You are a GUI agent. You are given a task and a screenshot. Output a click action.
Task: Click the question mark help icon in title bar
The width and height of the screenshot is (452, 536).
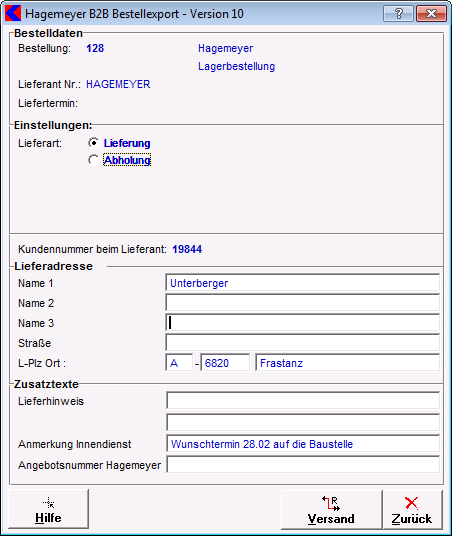coord(398,14)
